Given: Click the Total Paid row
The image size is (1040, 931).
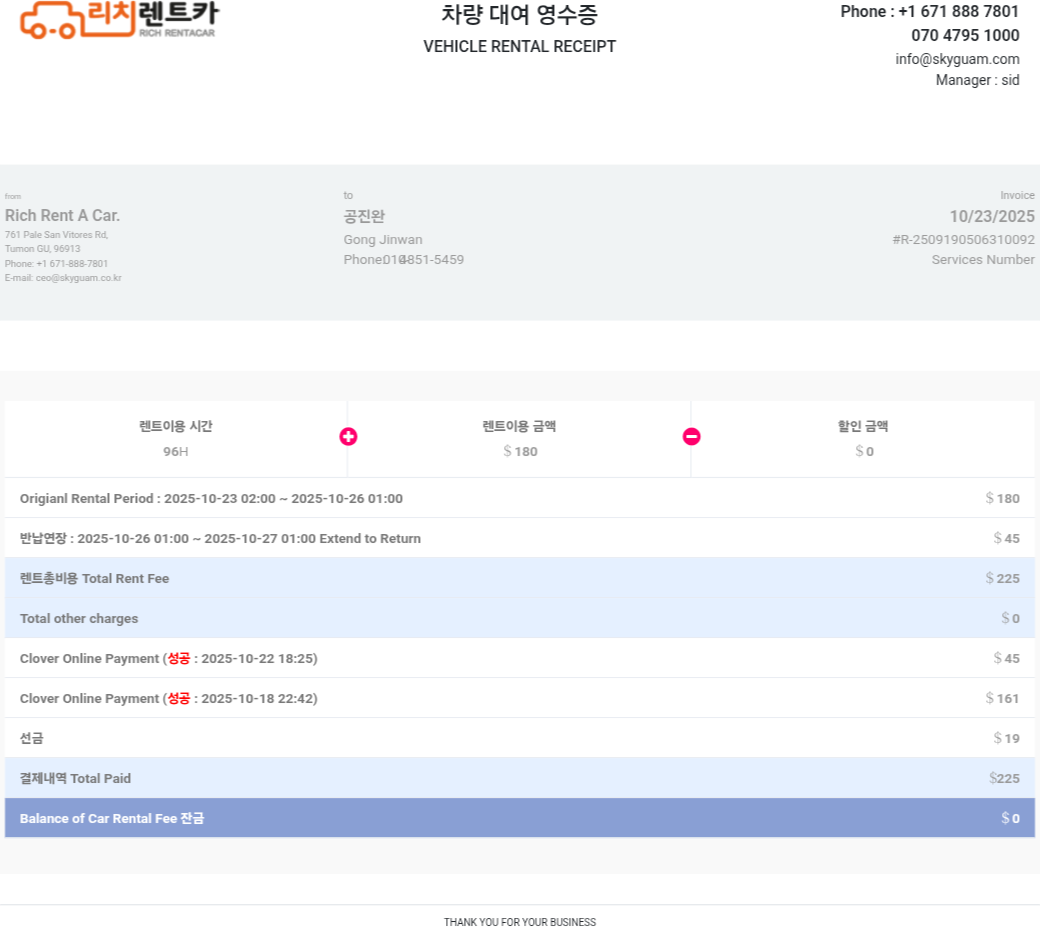Looking at the screenshot, I should click(x=75, y=778).
